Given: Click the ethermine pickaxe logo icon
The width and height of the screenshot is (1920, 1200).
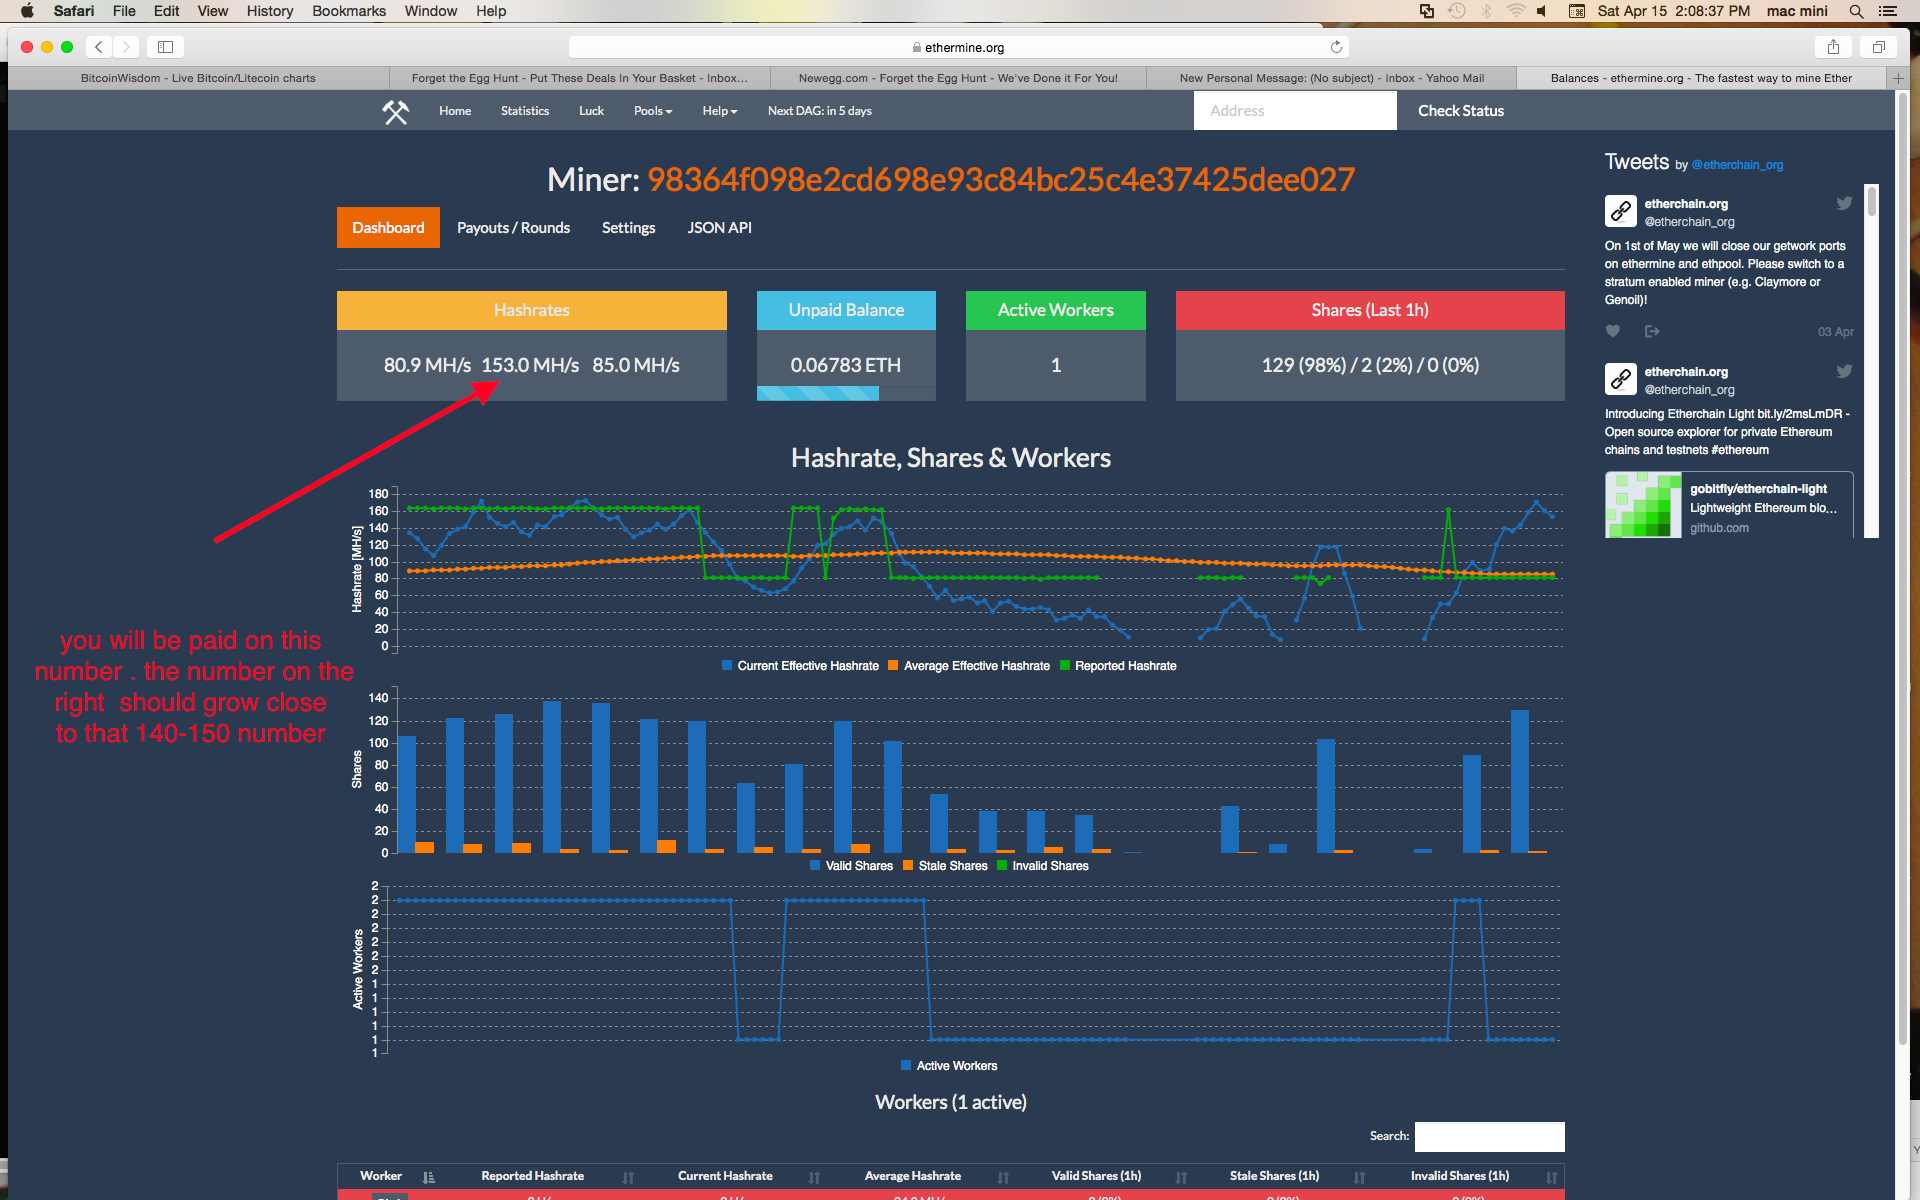Looking at the screenshot, I should click(396, 111).
